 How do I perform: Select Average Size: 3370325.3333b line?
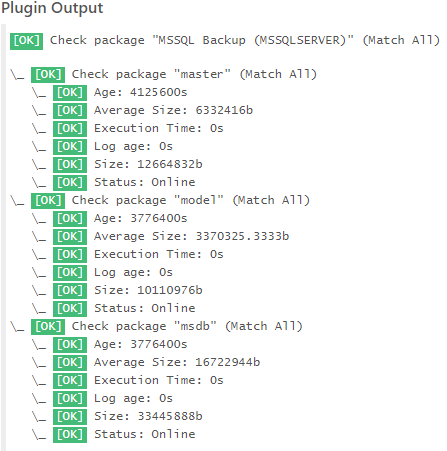click(191, 236)
